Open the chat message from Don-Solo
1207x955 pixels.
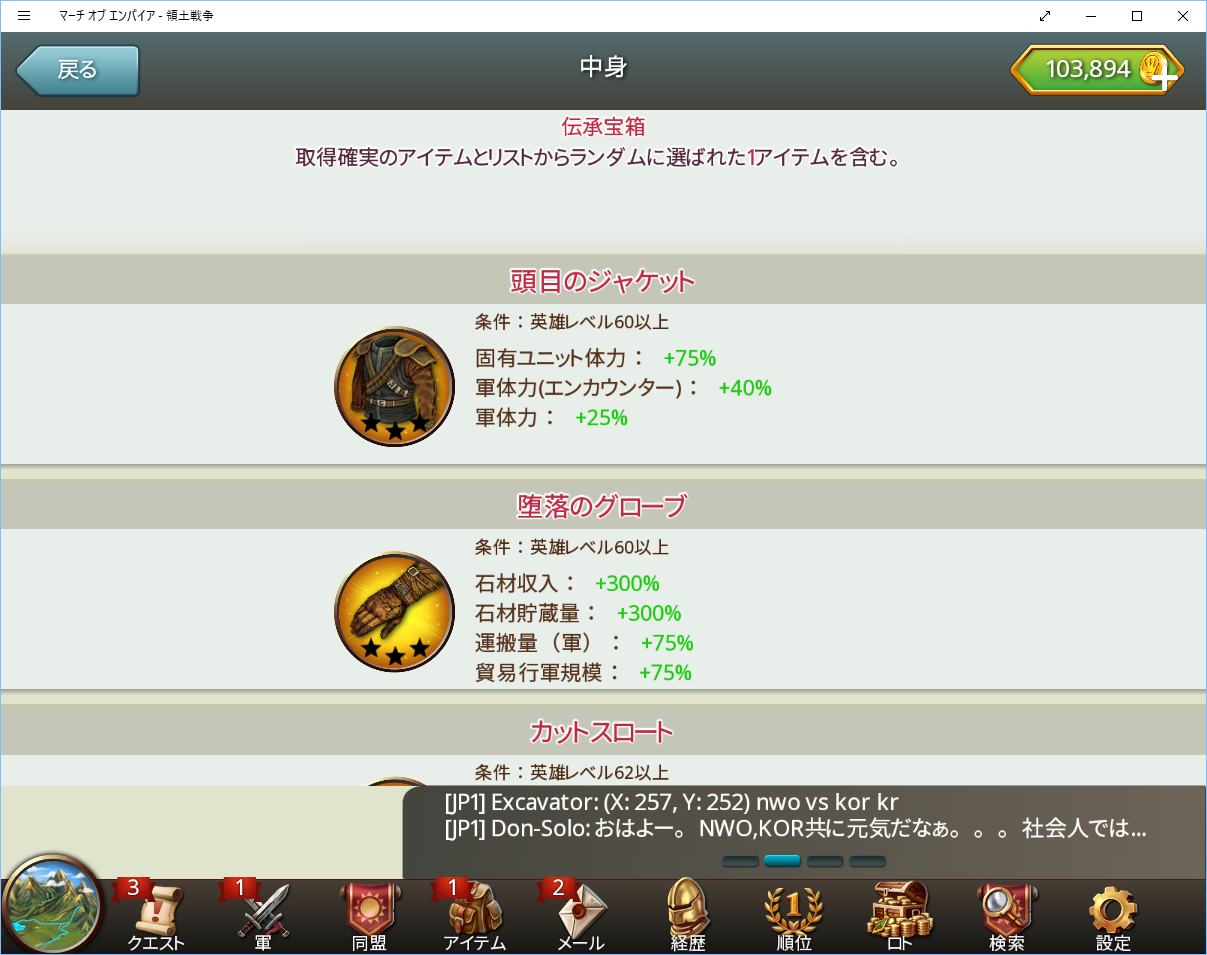point(795,829)
